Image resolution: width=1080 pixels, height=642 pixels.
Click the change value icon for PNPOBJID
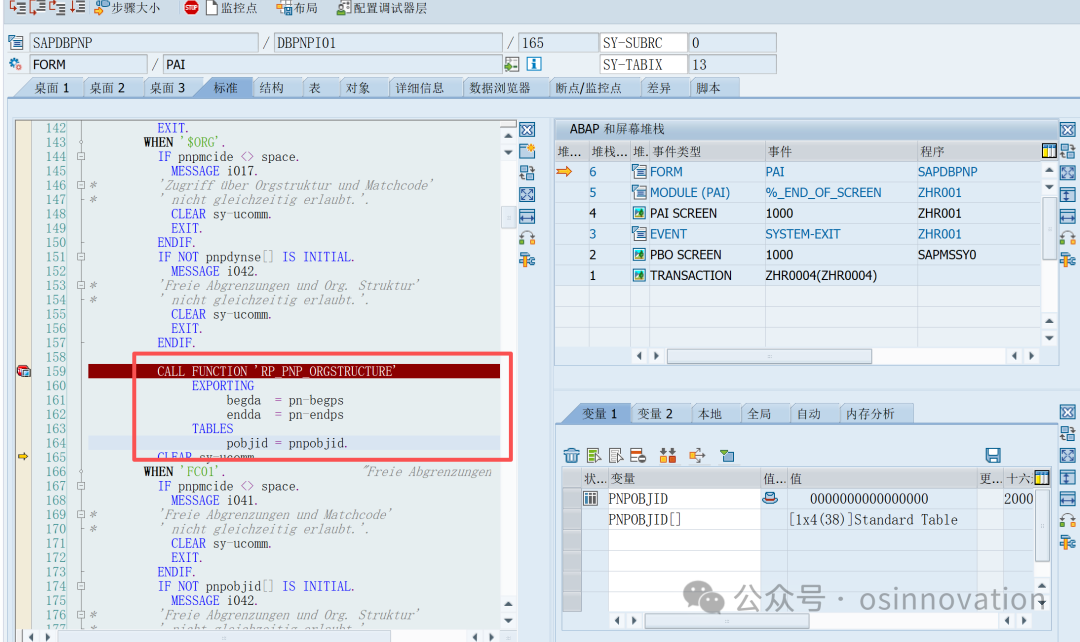[x=770, y=498]
